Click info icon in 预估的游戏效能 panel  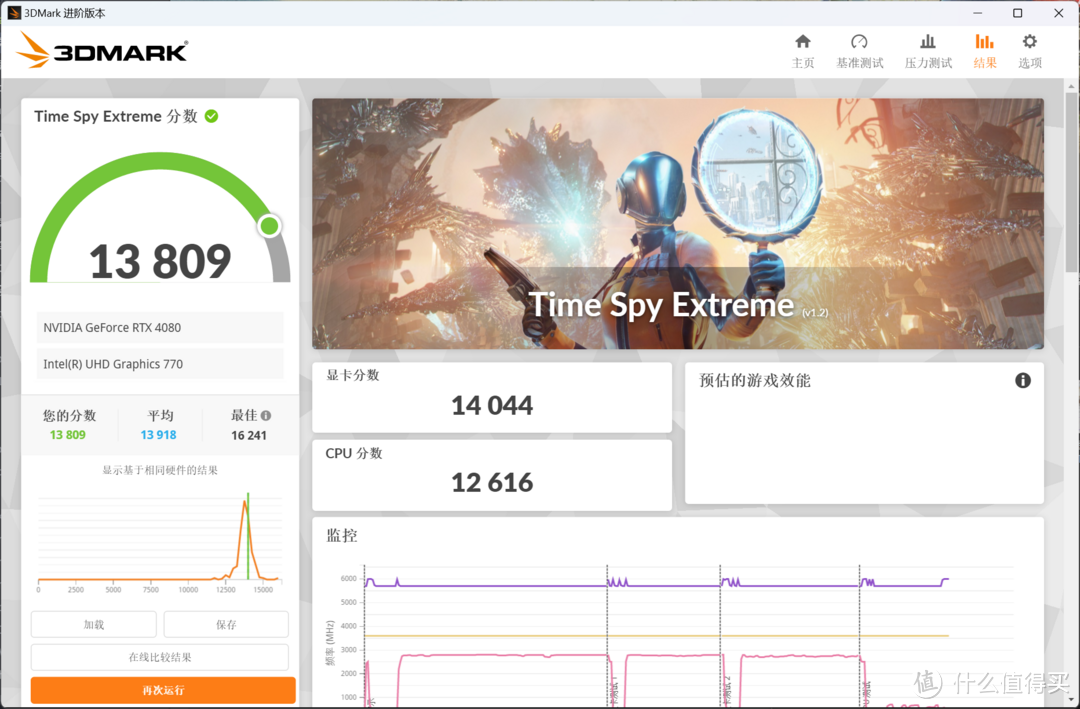tap(1023, 380)
